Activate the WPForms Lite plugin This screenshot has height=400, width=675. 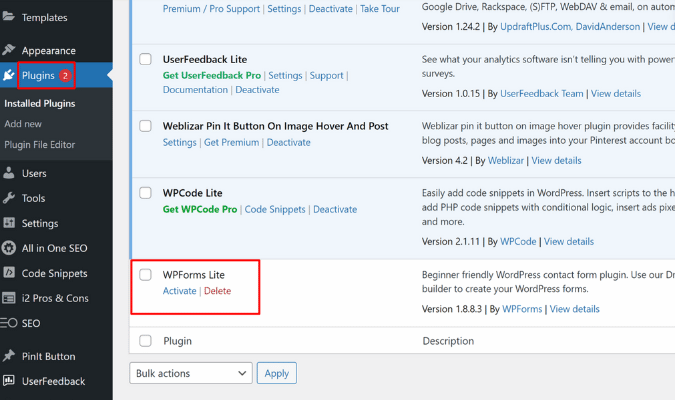[180, 291]
